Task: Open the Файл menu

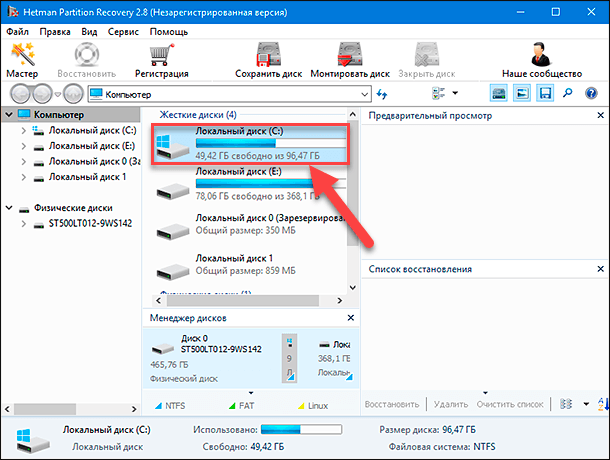Action: pyautogui.click(x=18, y=32)
